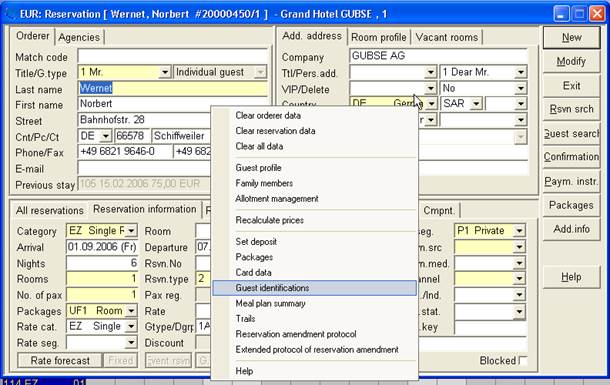Expand the Title dropdown showing 1 Mr.

(x=165, y=72)
